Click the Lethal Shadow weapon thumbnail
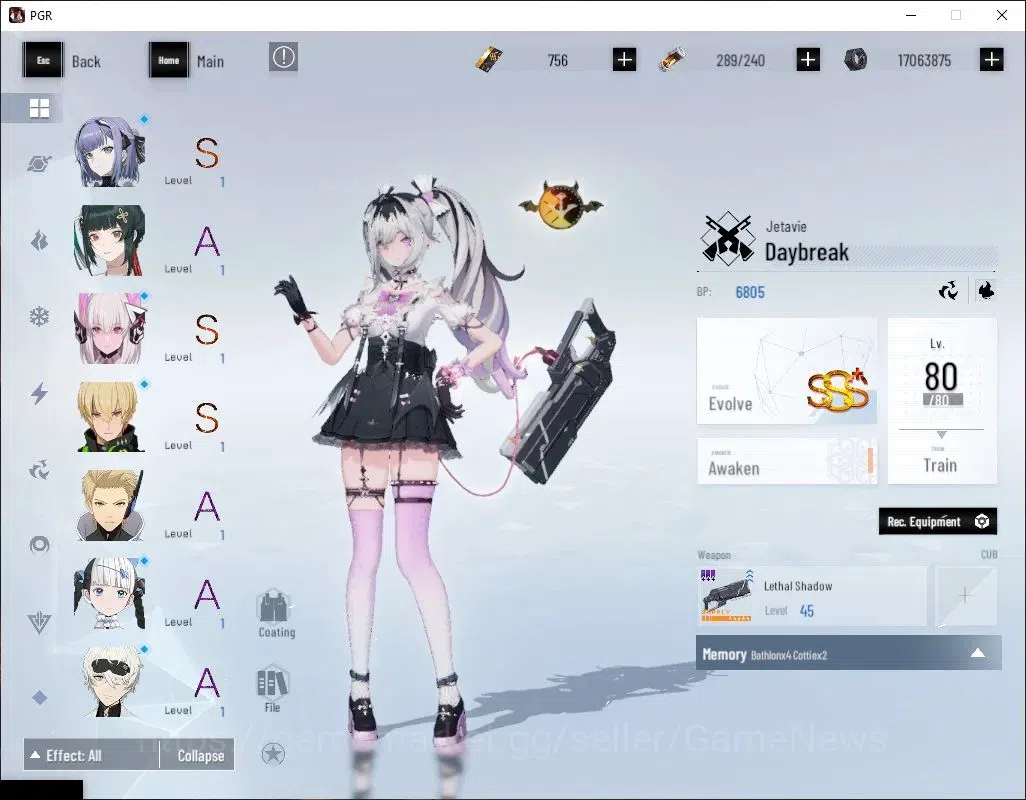The height and width of the screenshot is (800, 1026). pyautogui.click(x=726, y=596)
